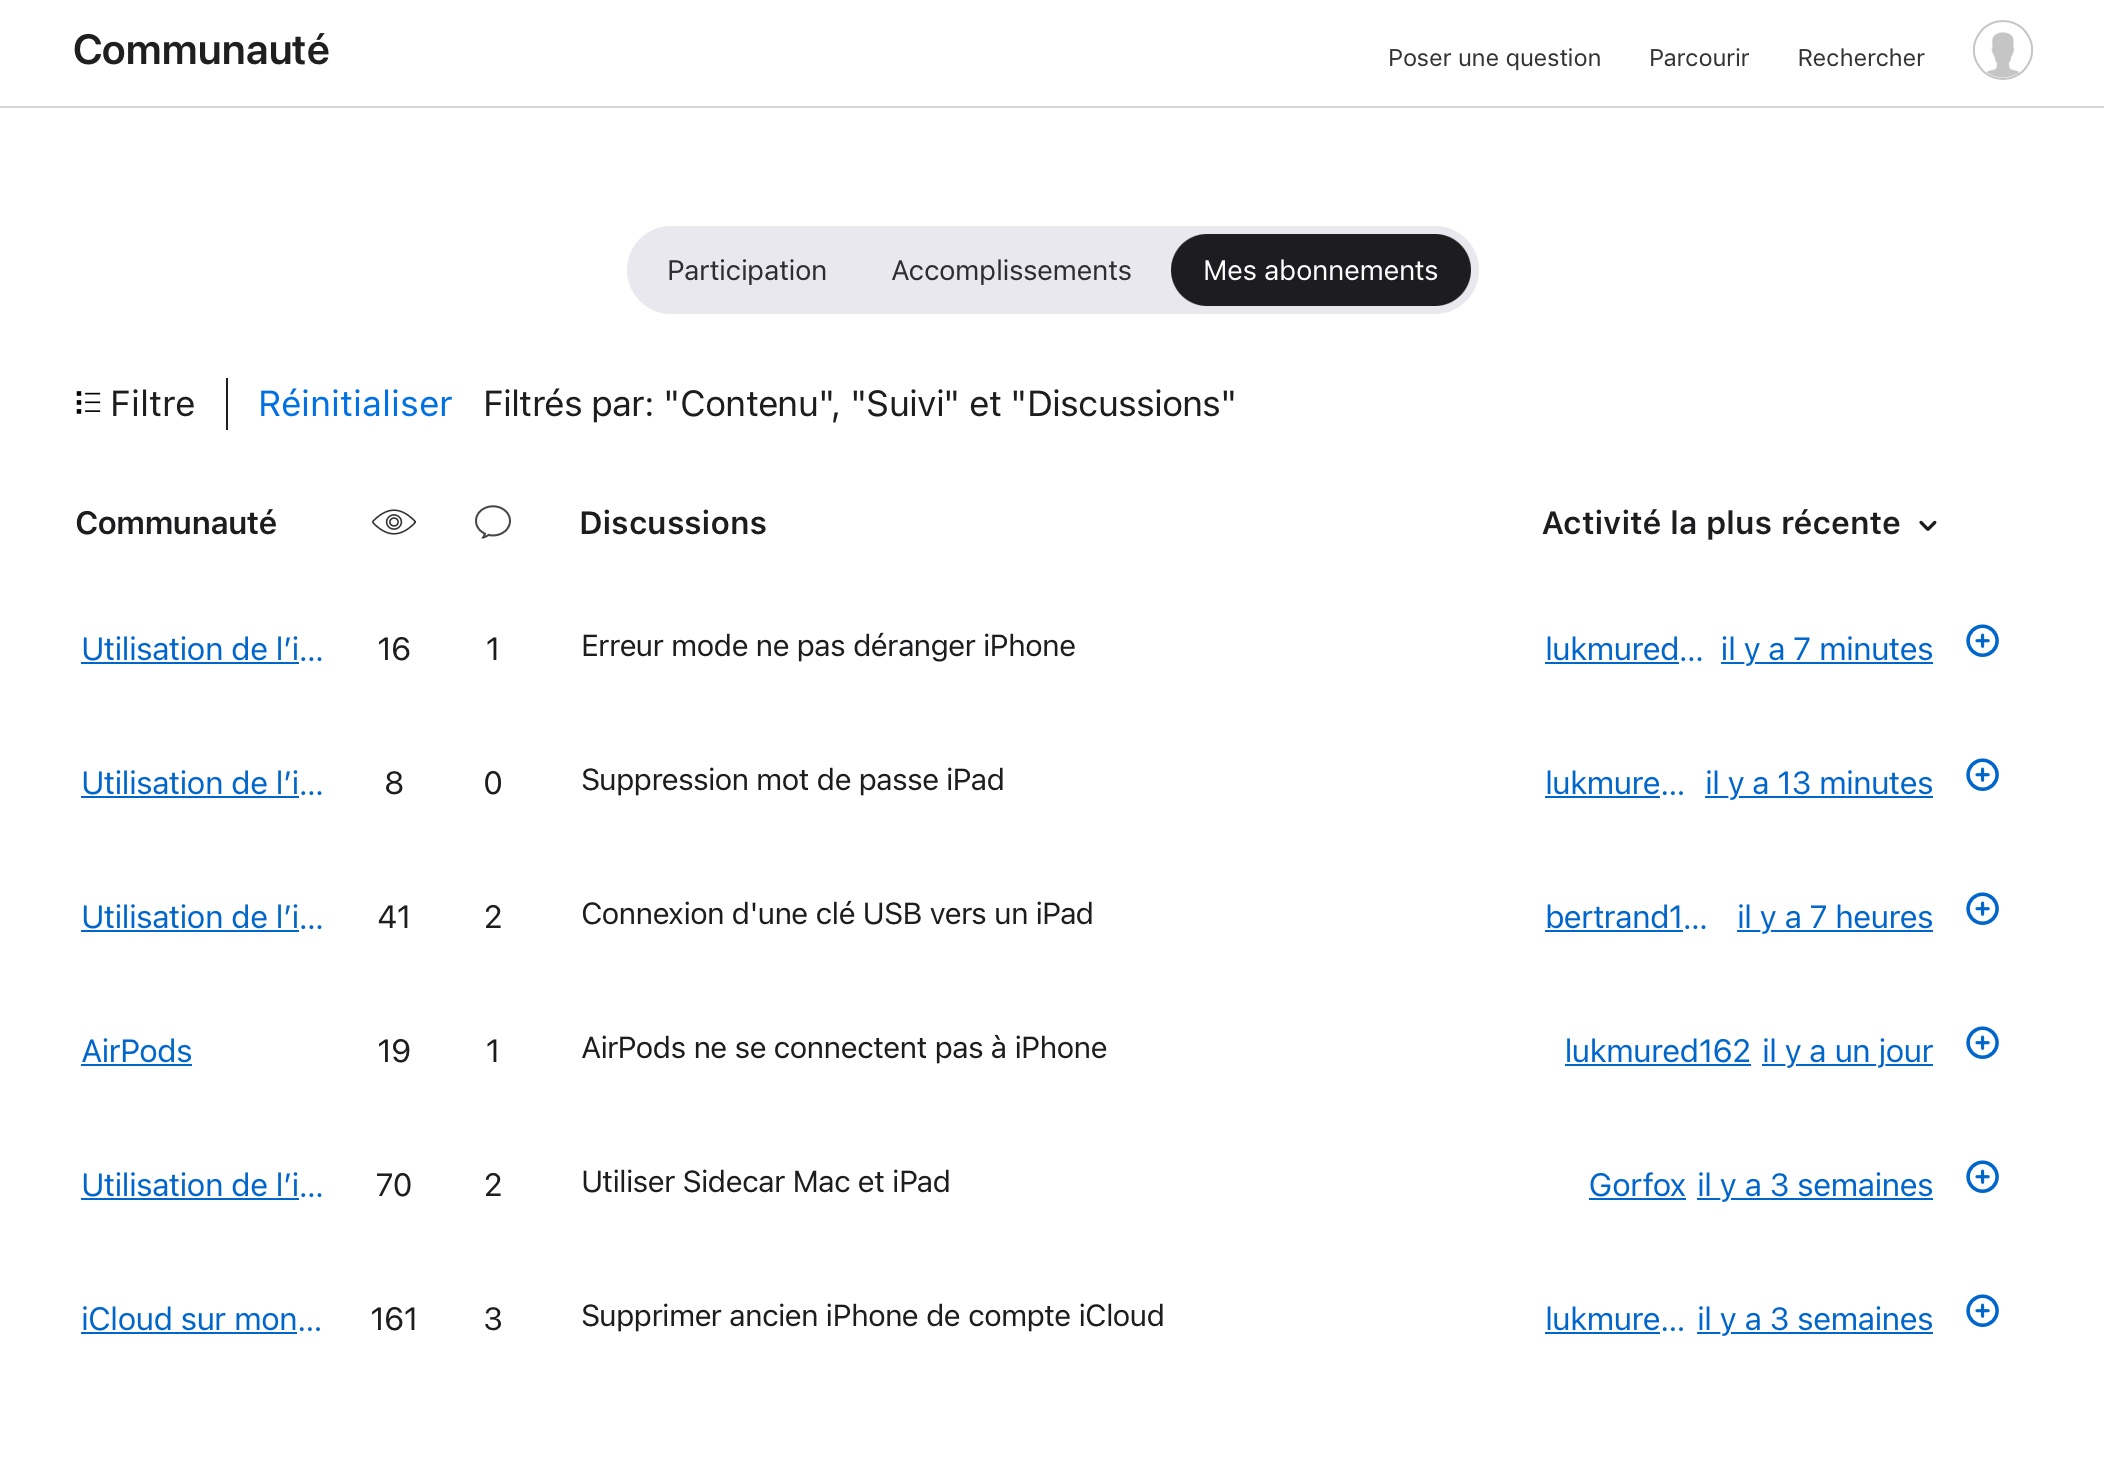Open Poser une question in navigation

[1494, 58]
